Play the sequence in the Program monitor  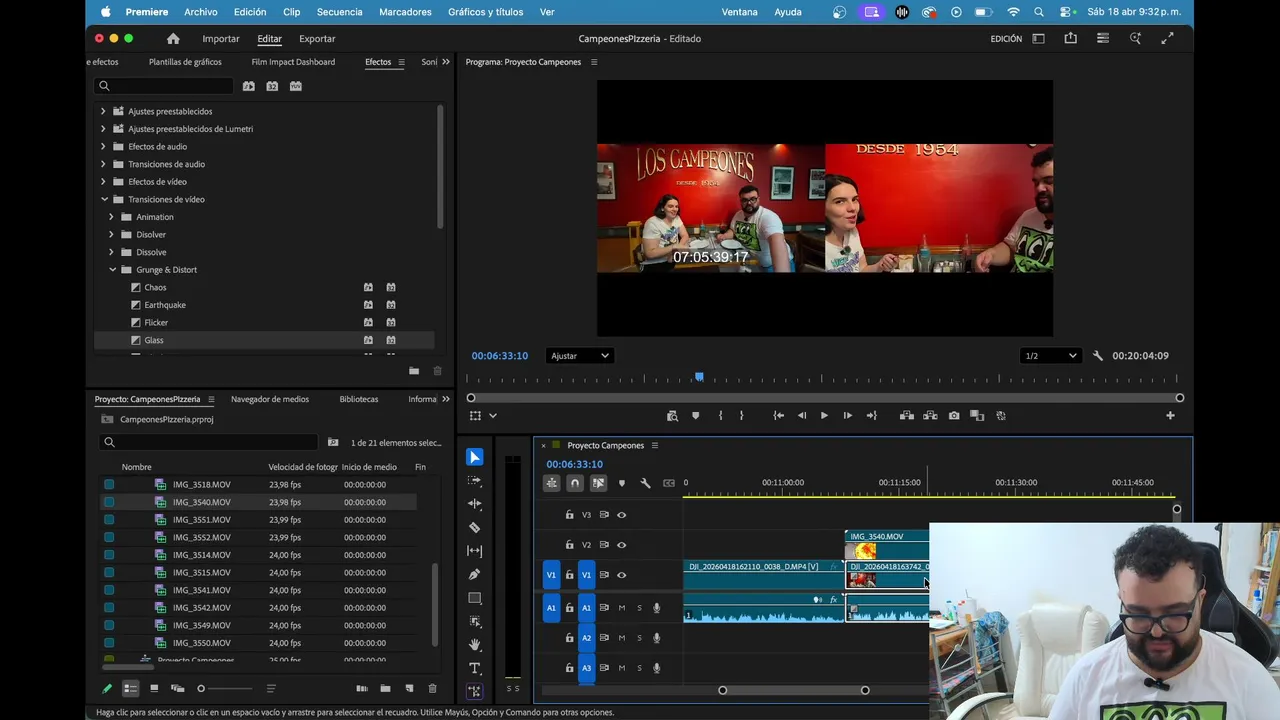coord(824,416)
